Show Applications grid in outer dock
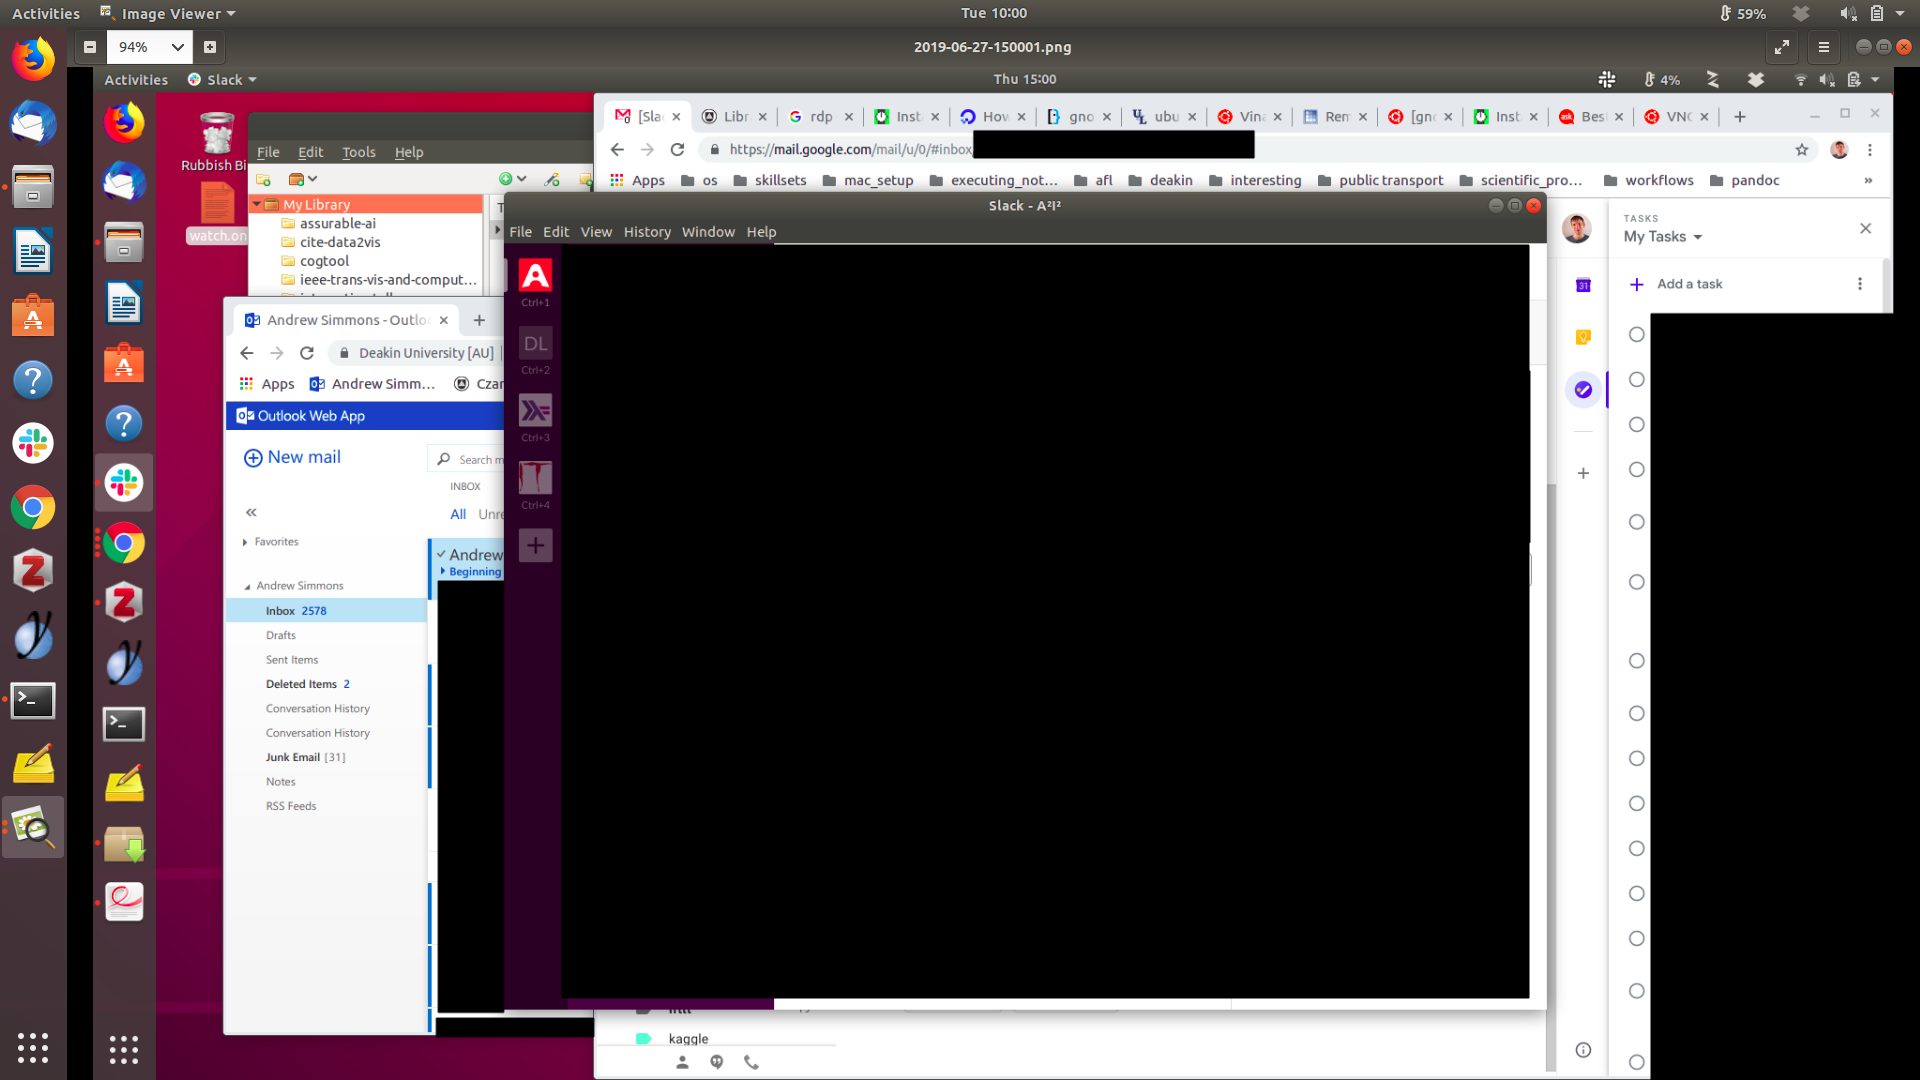This screenshot has height=1080, width=1920. coord(33,1047)
